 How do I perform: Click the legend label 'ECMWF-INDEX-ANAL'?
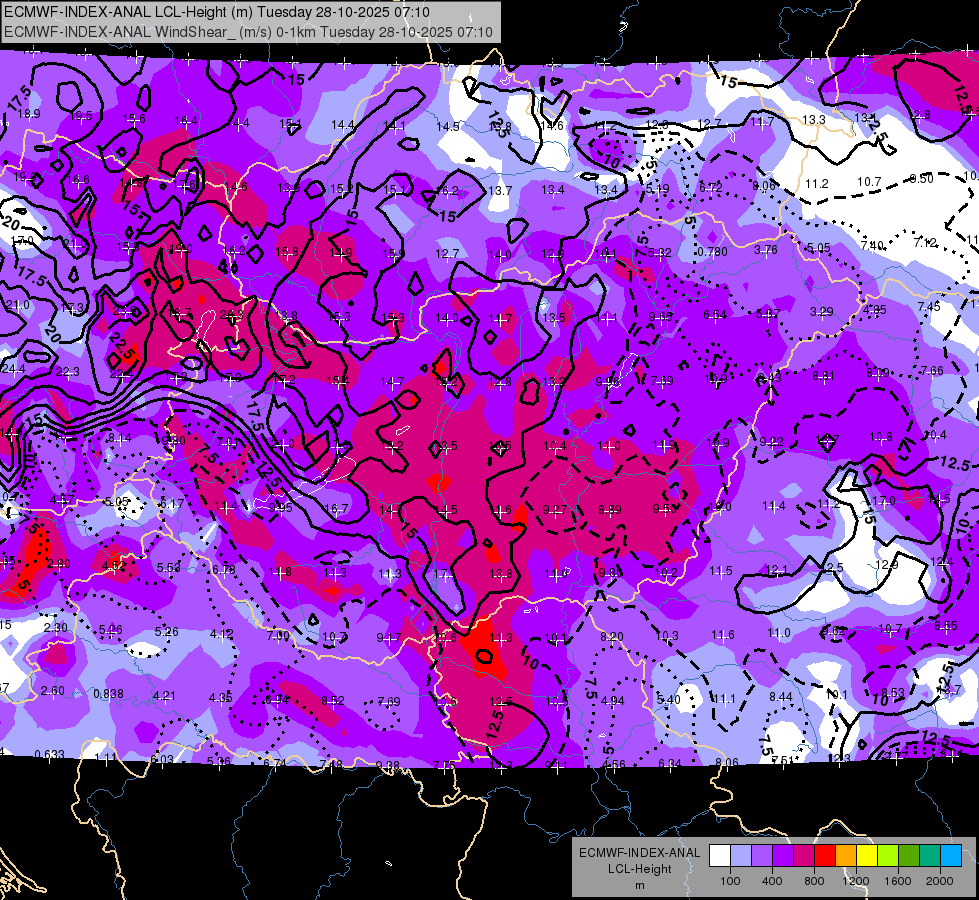(639, 853)
